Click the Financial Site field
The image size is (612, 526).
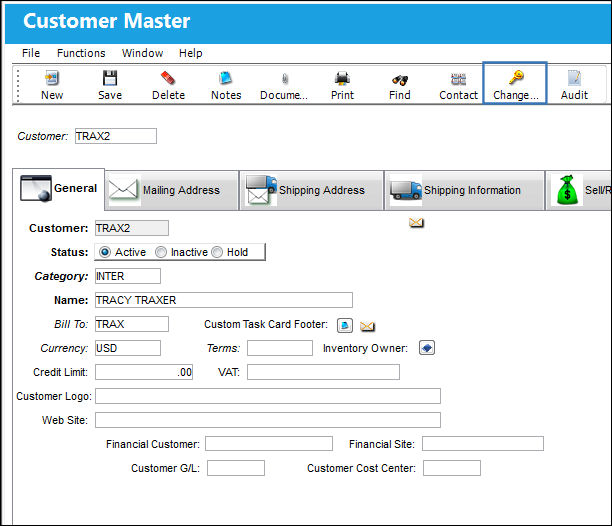[483, 444]
